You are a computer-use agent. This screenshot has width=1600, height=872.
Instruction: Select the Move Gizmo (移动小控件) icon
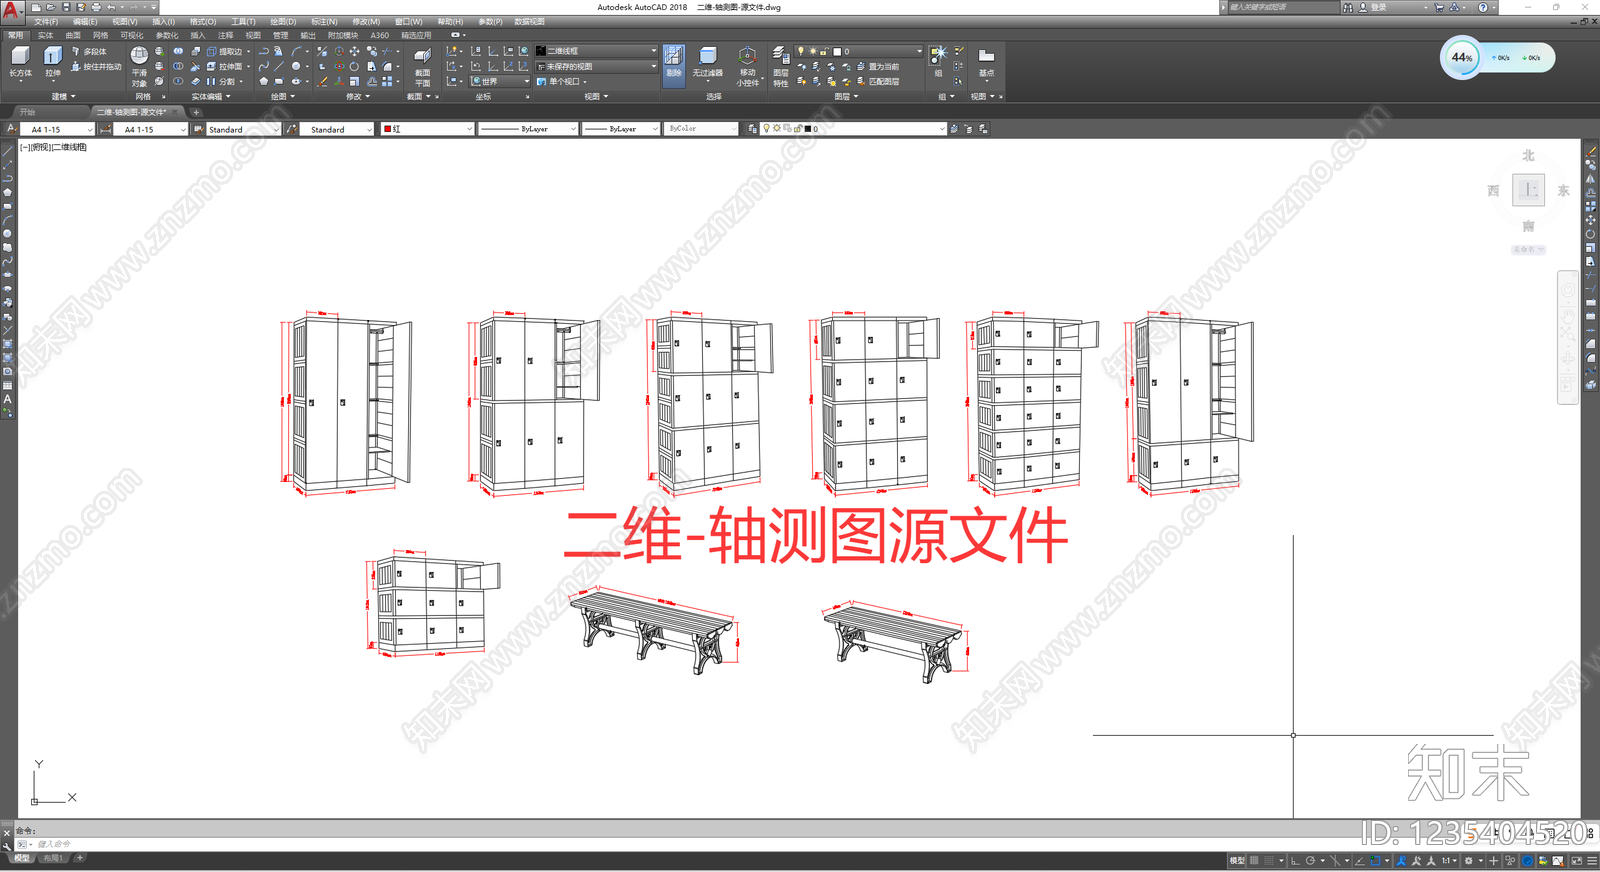click(747, 66)
